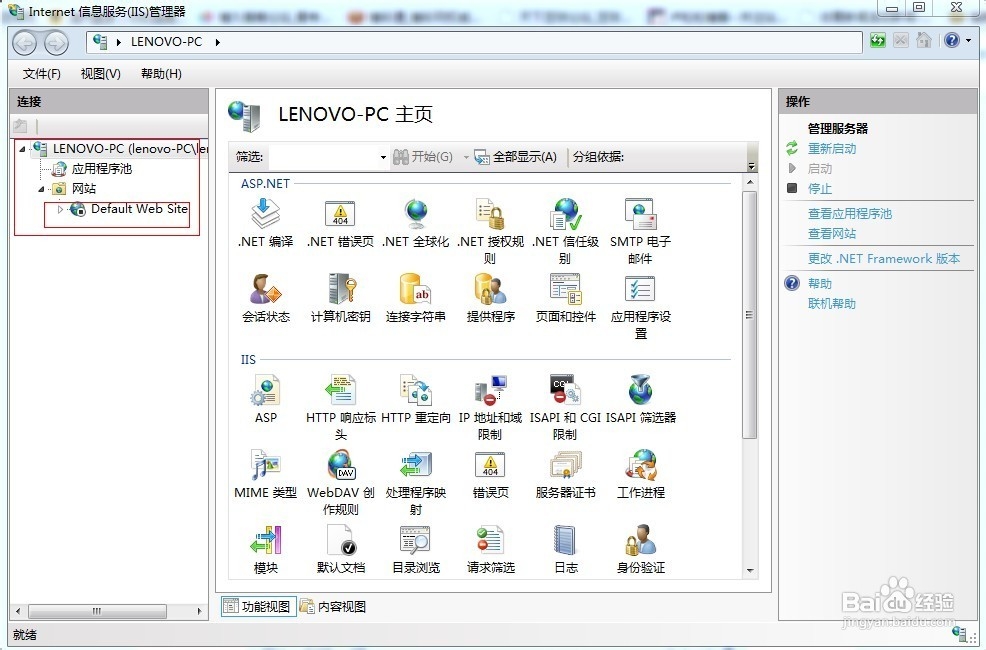The width and height of the screenshot is (986, 650).
Task: Click the connections pane horizontal scrollbar thumb
Action: click(97, 610)
